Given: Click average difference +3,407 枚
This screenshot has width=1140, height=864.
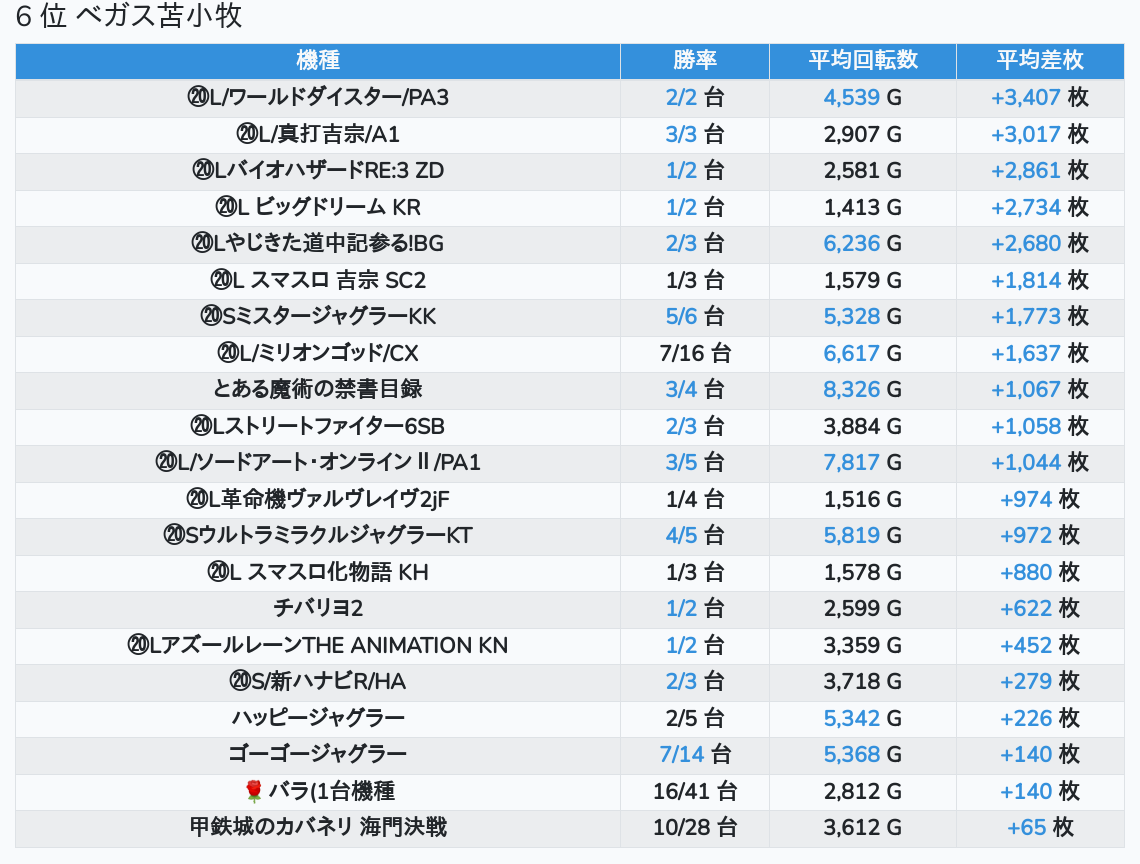Looking at the screenshot, I should (x=1040, y=97).
